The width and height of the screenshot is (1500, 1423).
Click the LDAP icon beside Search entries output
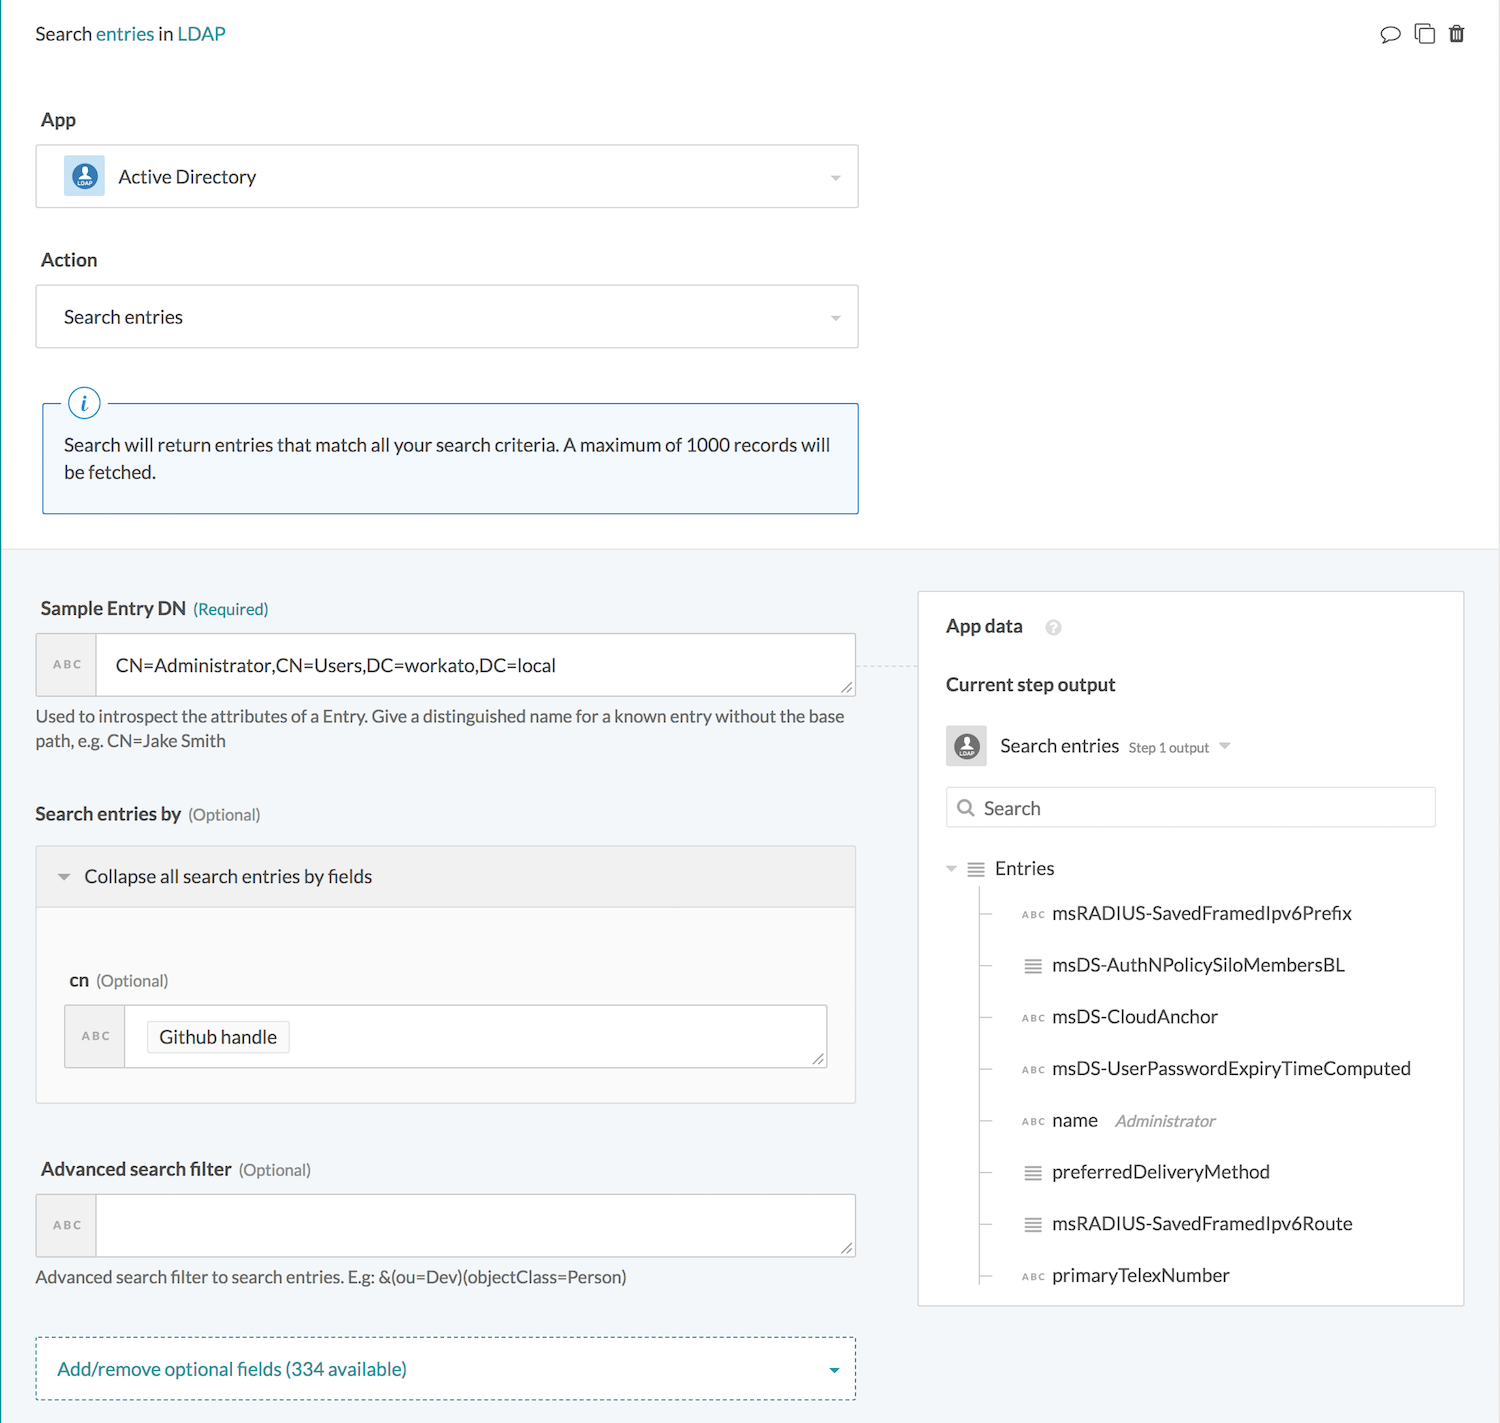pos(966,745)
